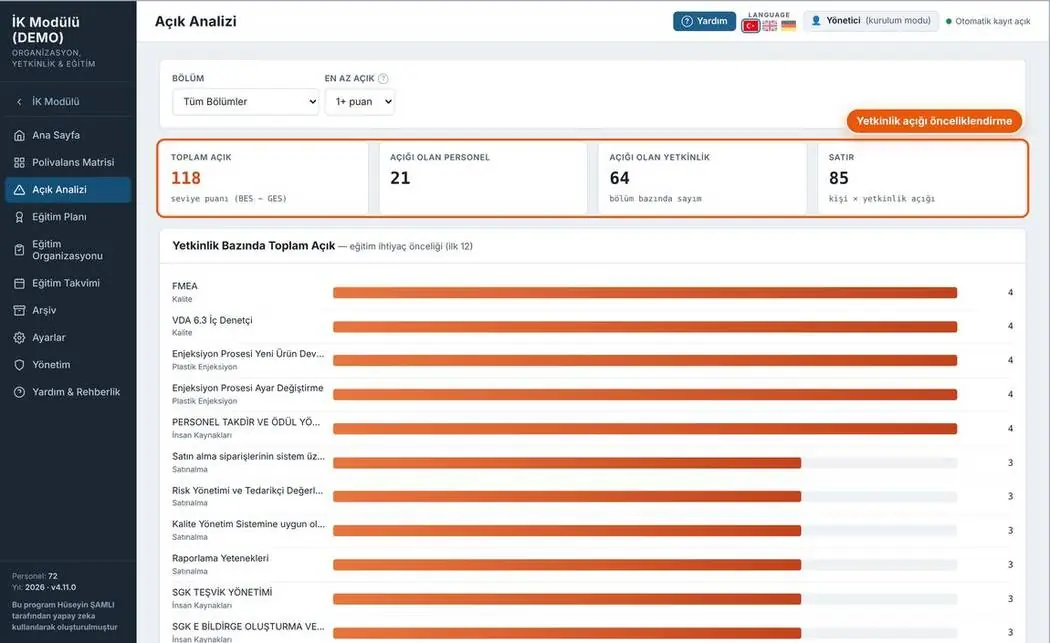Click the Satır card showing 85

tap(921, 178)
